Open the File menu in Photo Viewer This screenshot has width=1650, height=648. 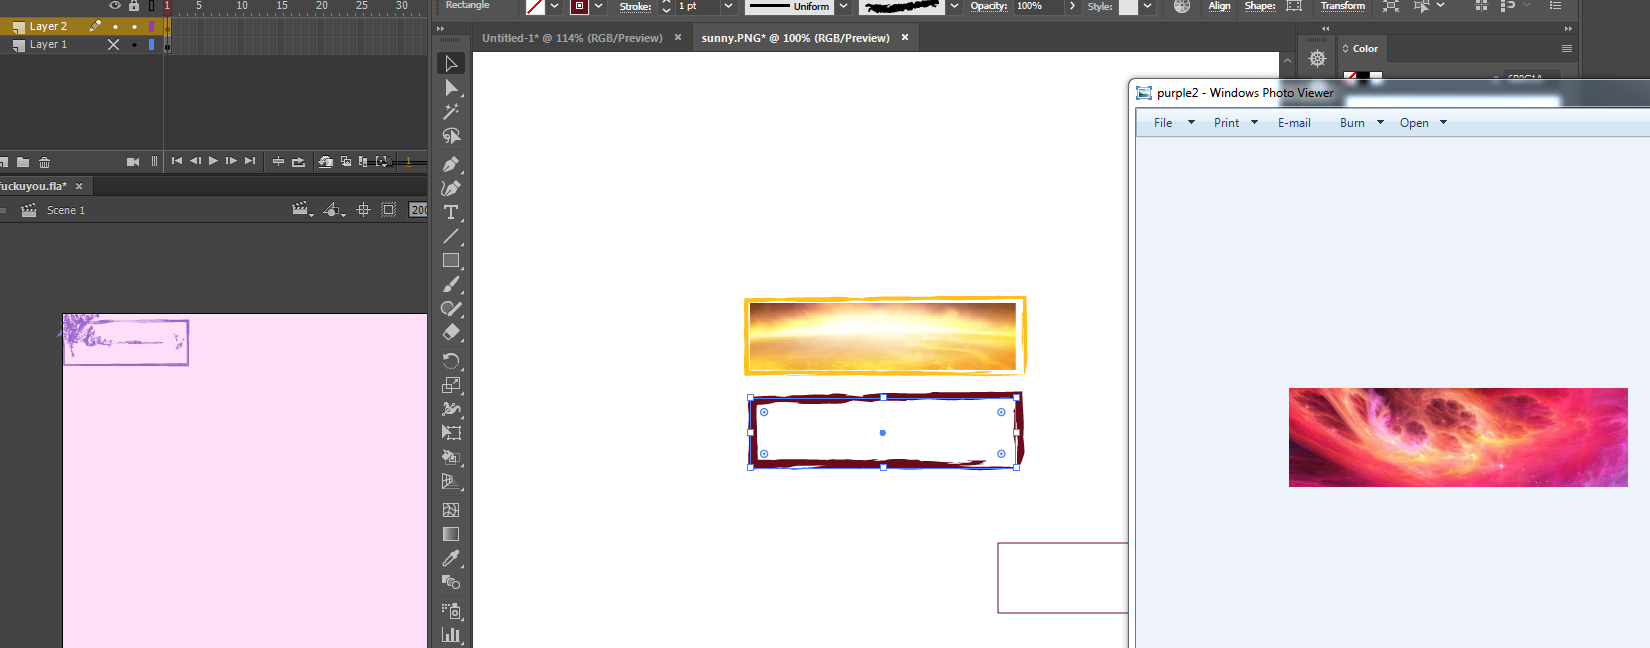click(1163, 123)
